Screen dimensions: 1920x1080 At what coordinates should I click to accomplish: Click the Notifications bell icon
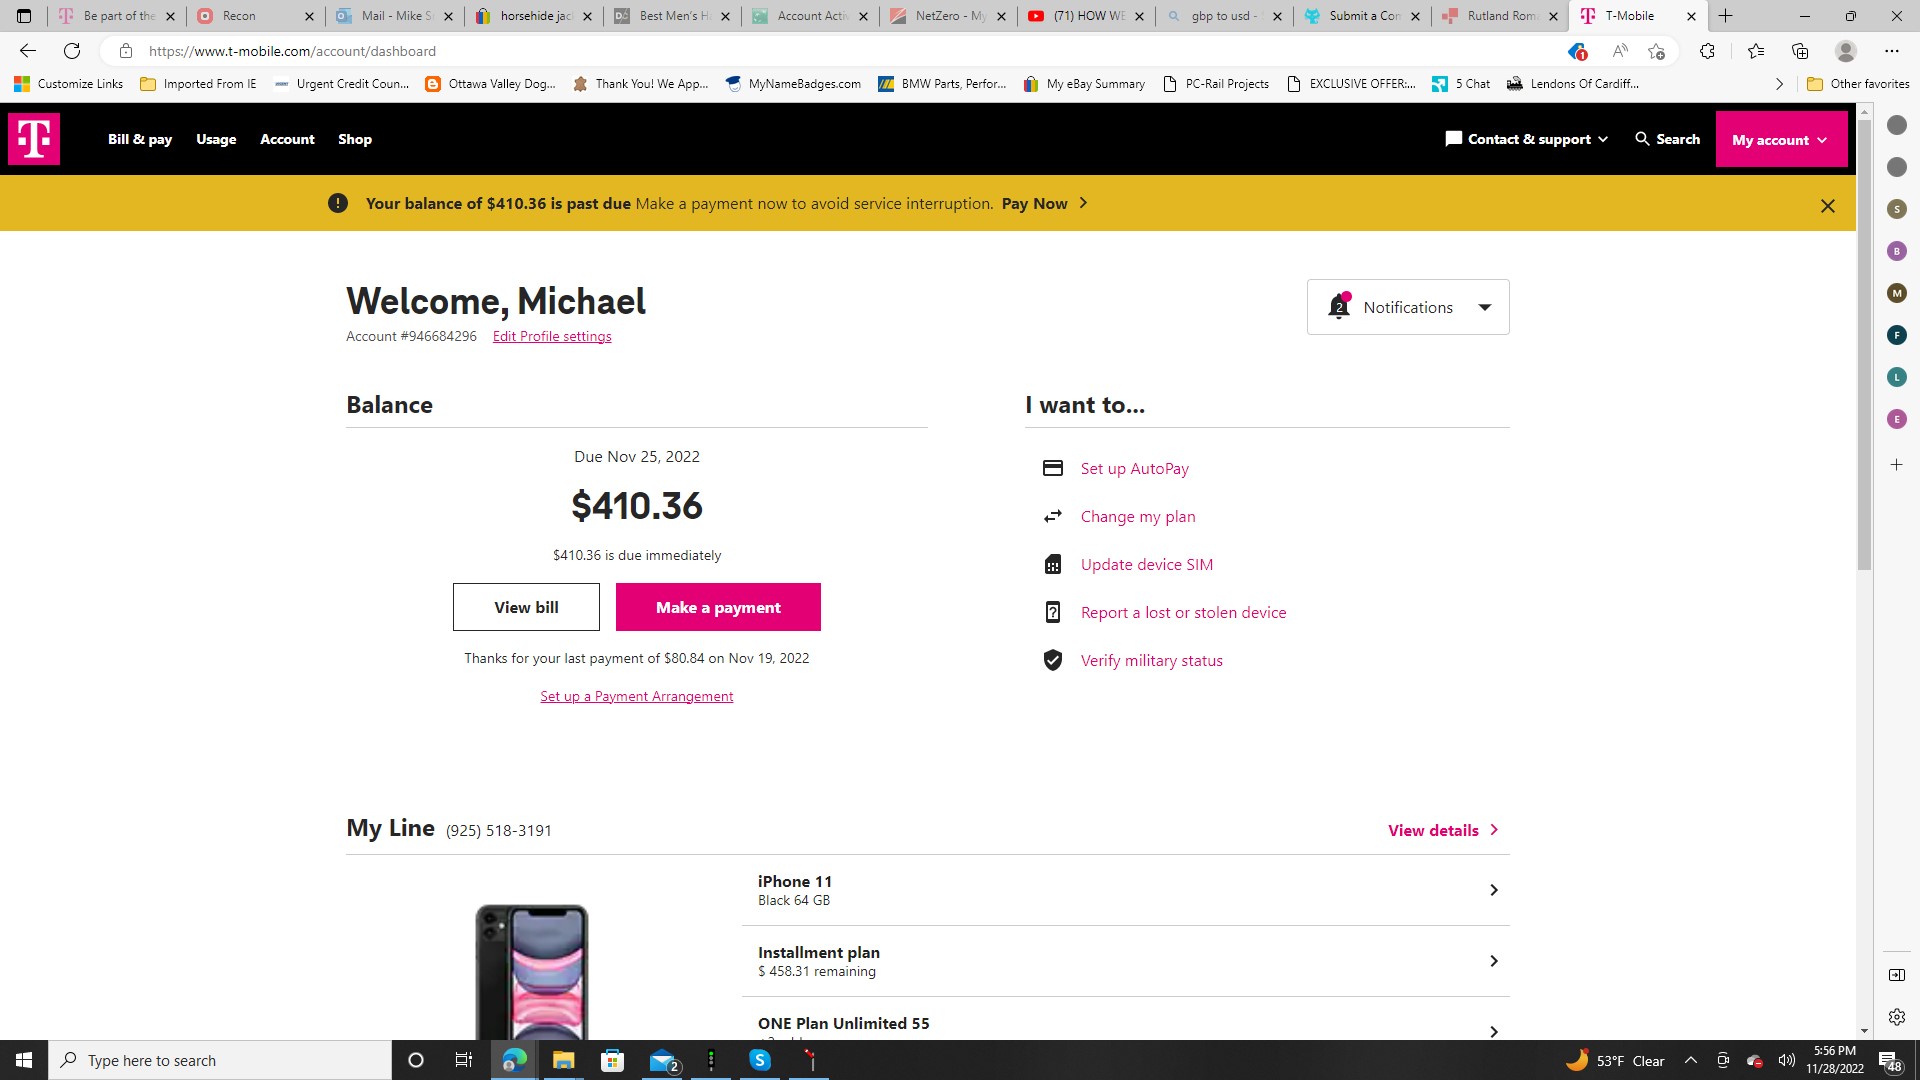(x=1339, y=306)
